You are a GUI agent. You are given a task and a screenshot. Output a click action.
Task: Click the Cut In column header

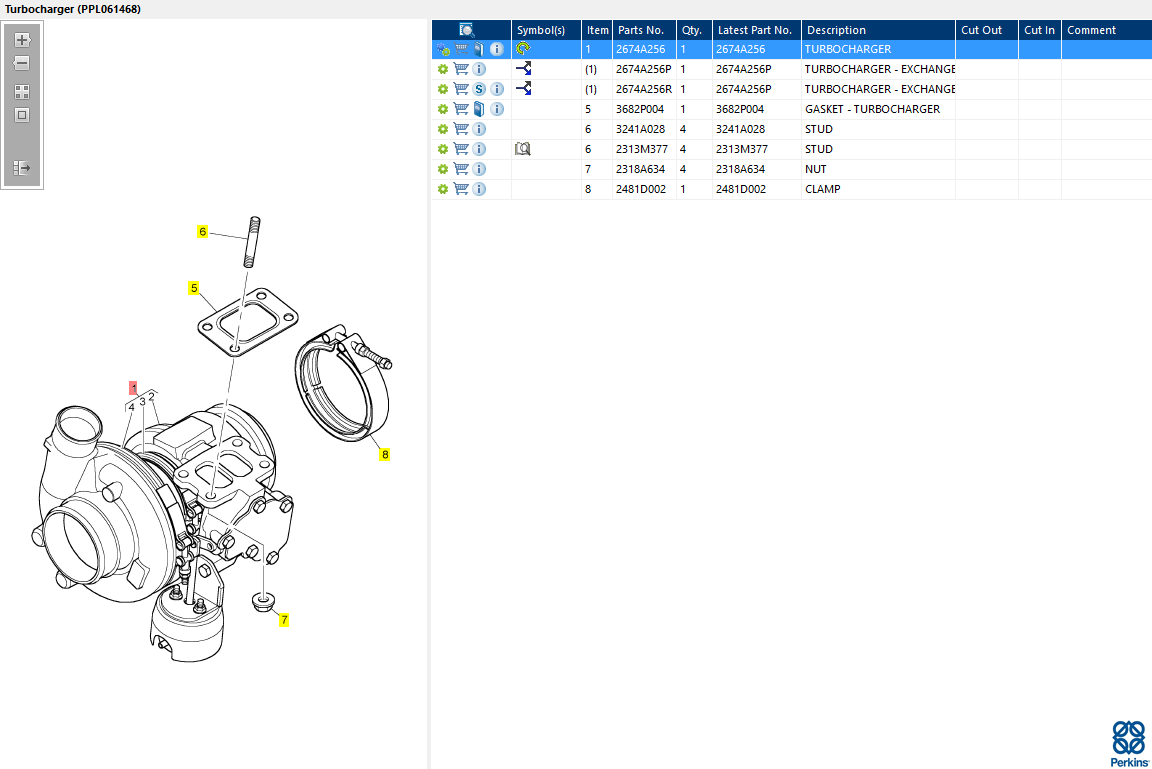point(1040,30)
